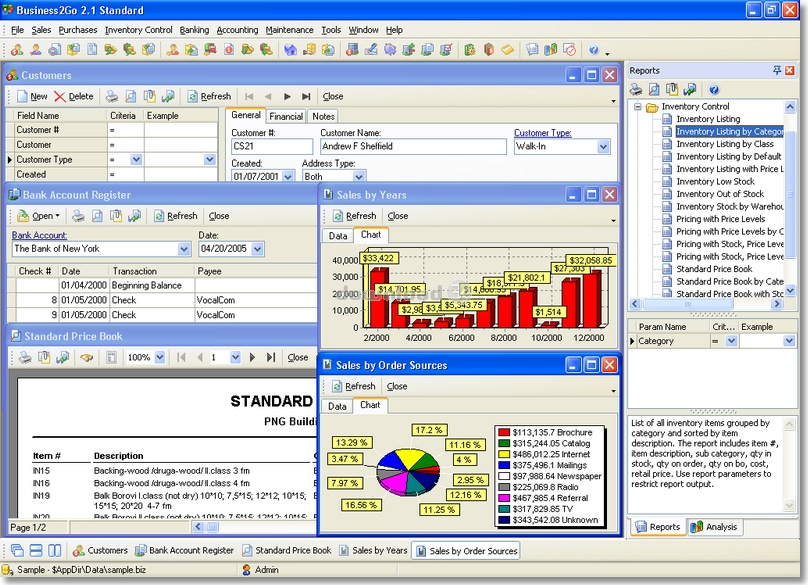Open the Bank Account dropdown list

click(x=184, y=249)
